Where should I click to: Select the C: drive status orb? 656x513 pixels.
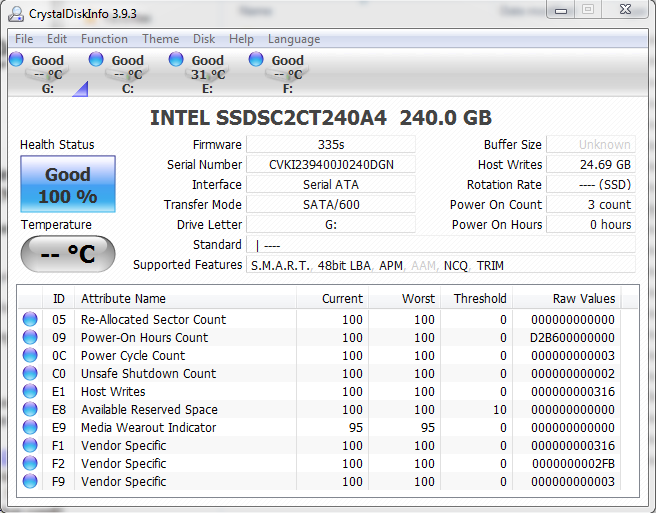96,60
